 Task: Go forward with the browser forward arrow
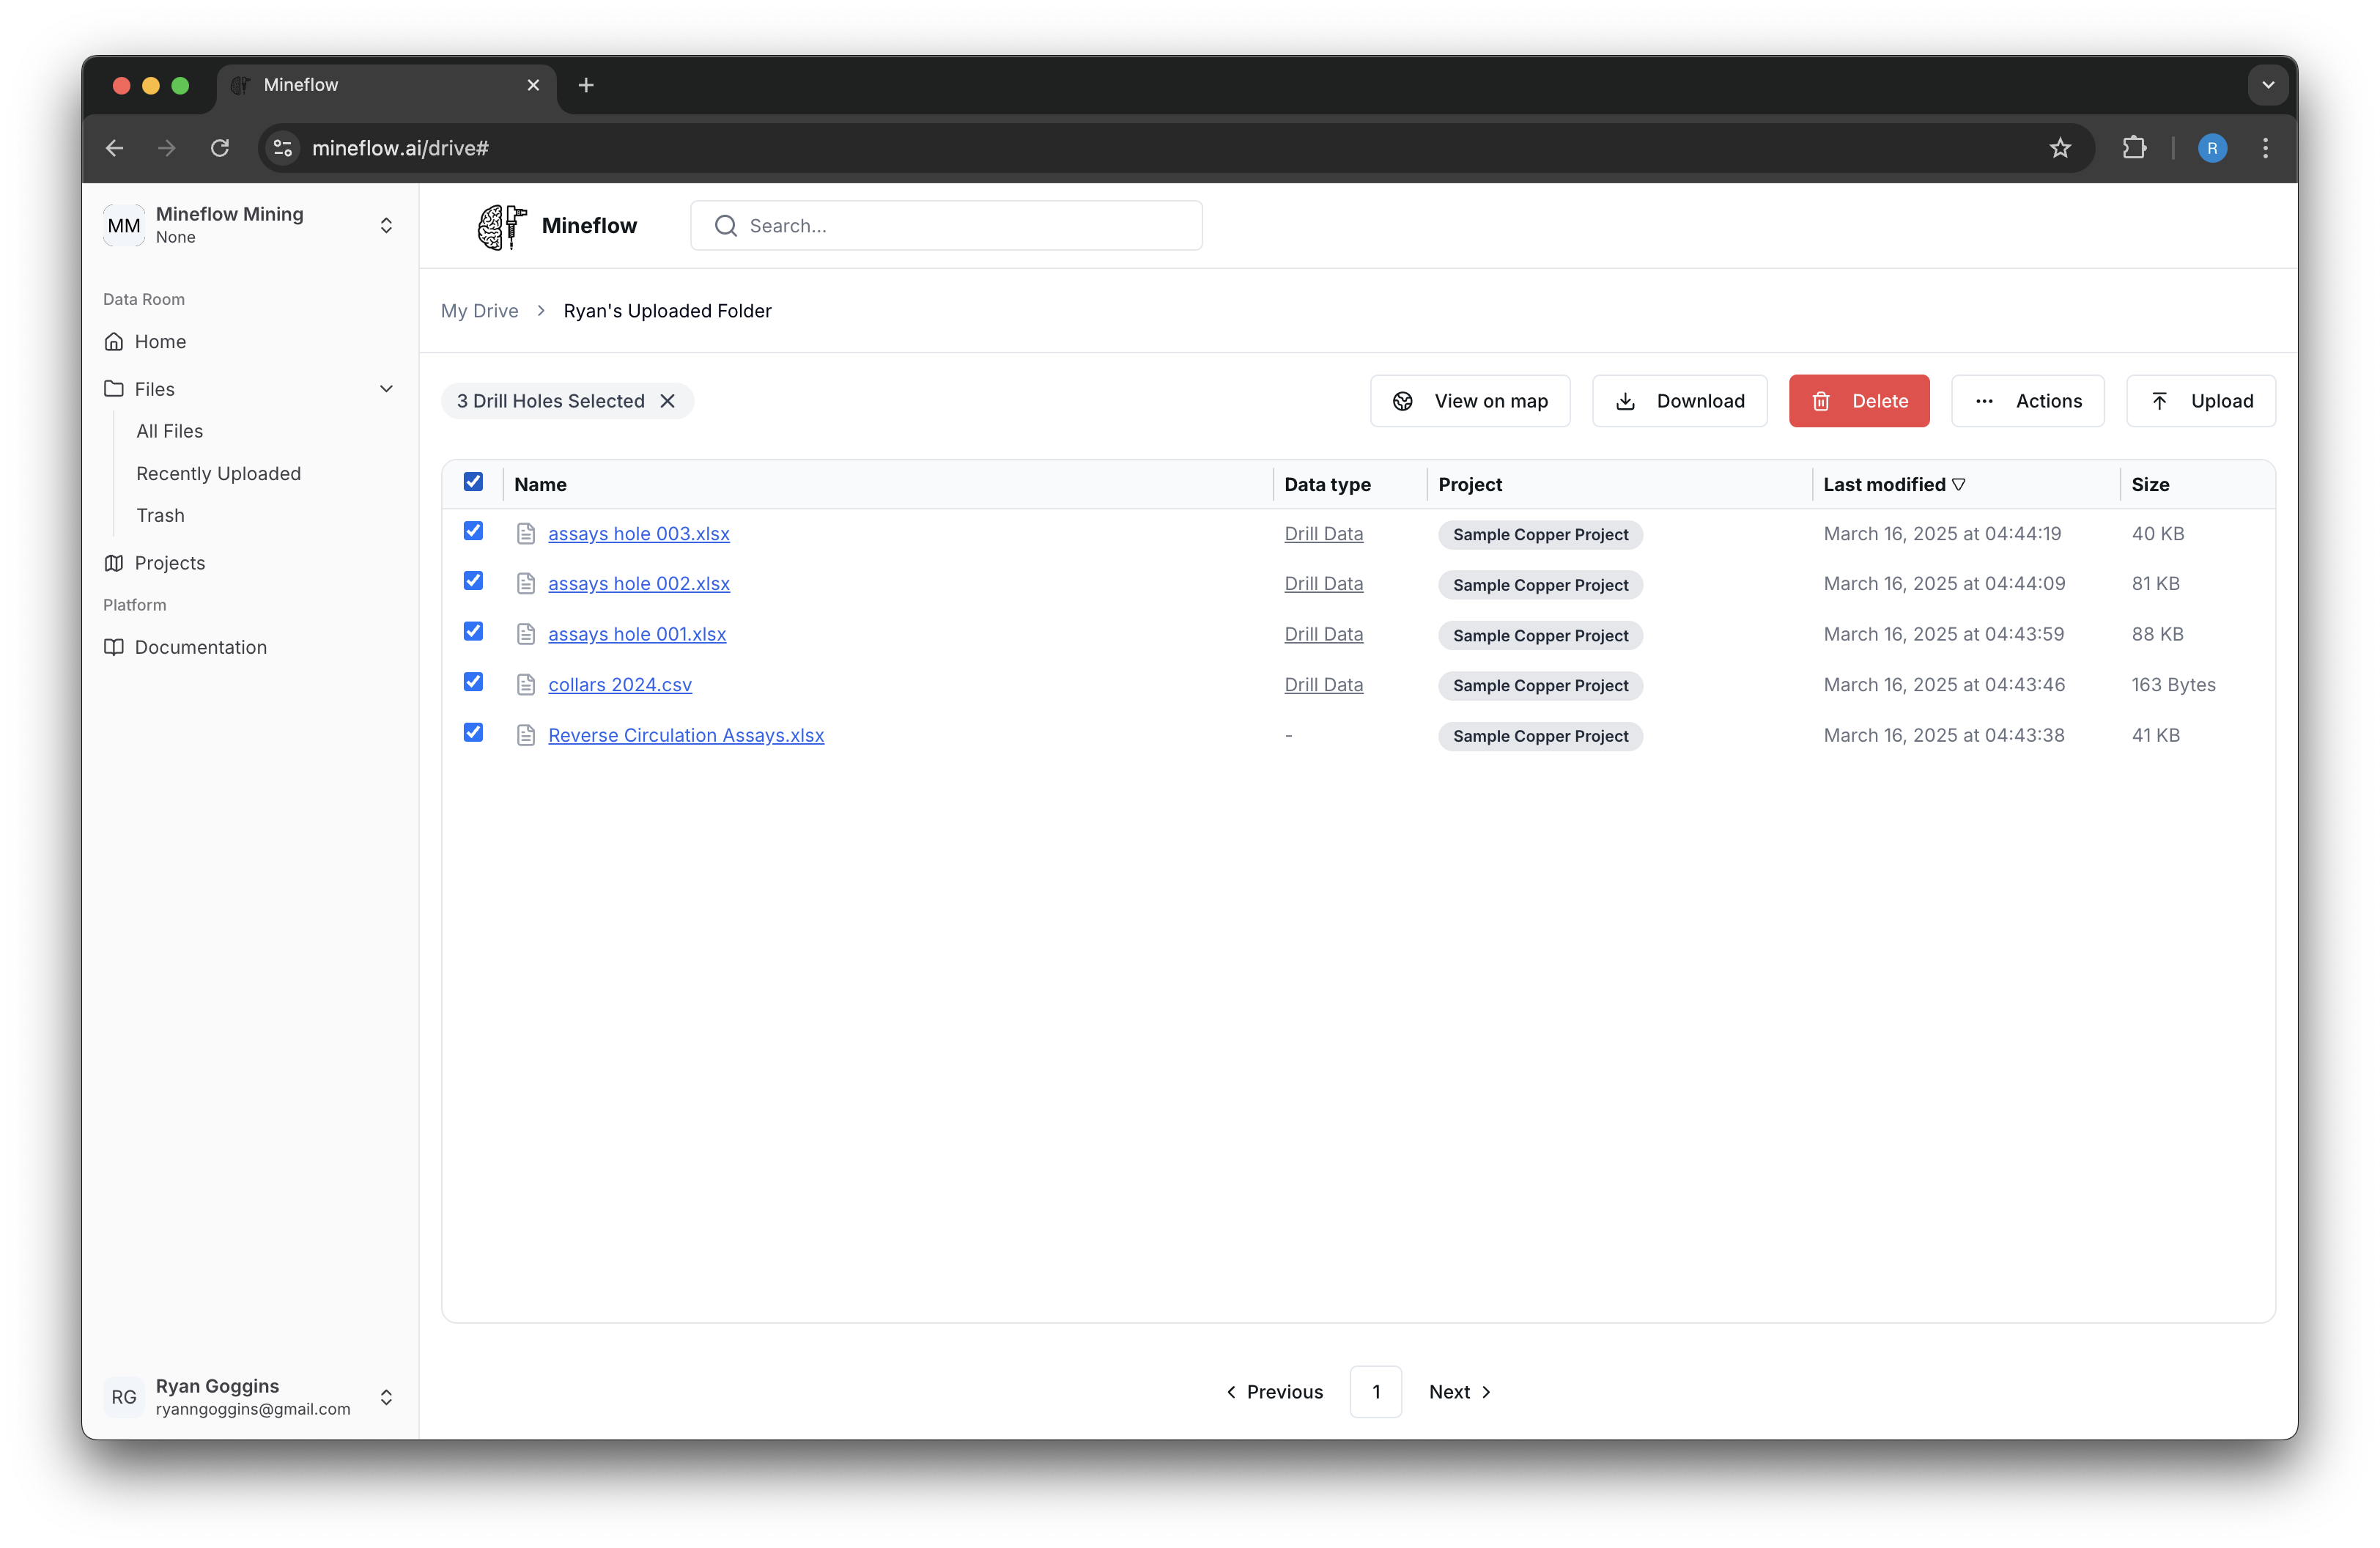click(x=167, y=148)
